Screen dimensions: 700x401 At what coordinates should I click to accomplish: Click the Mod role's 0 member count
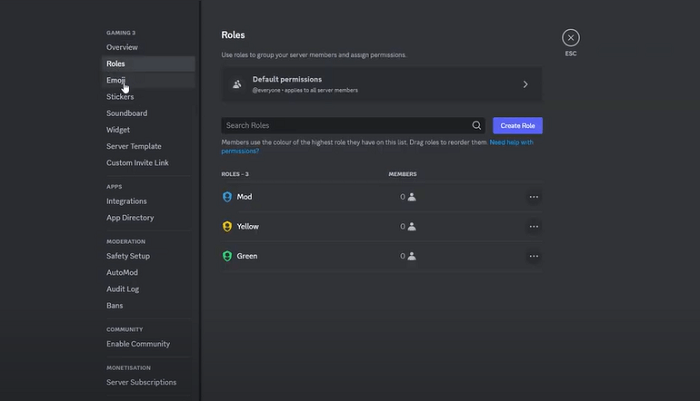(x=403, y=197)
